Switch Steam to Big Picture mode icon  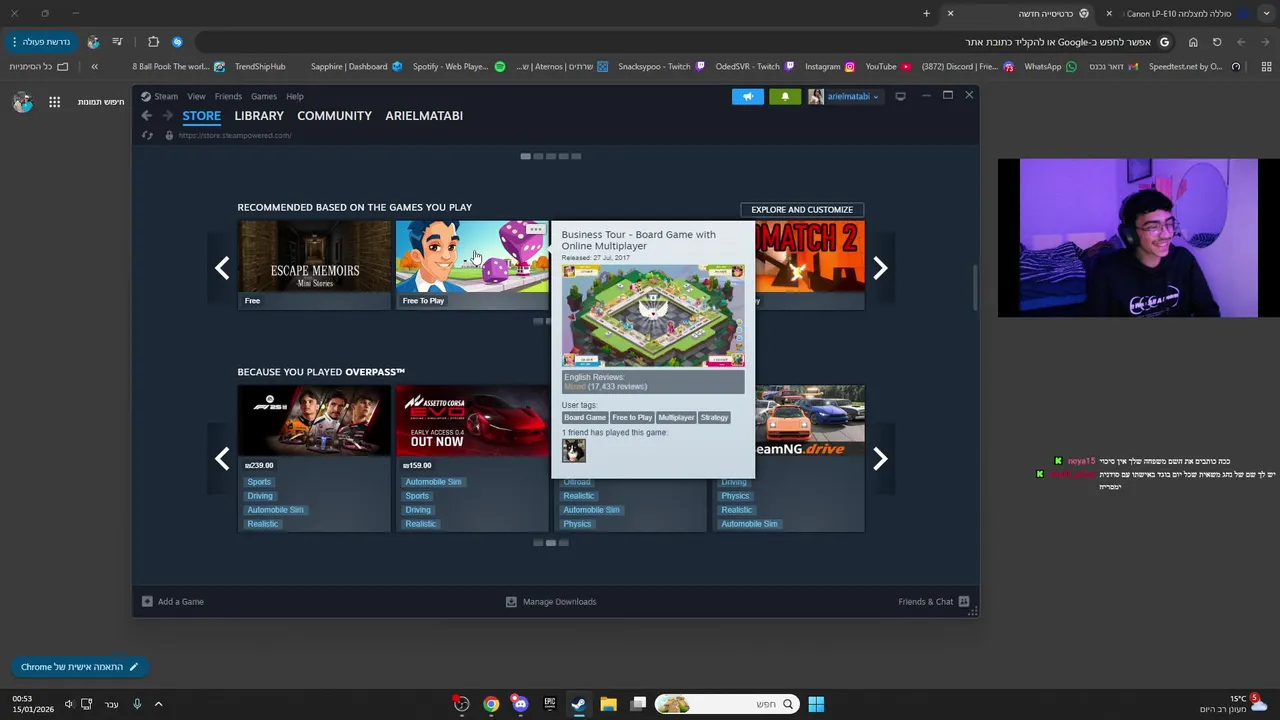click(900, 96)
